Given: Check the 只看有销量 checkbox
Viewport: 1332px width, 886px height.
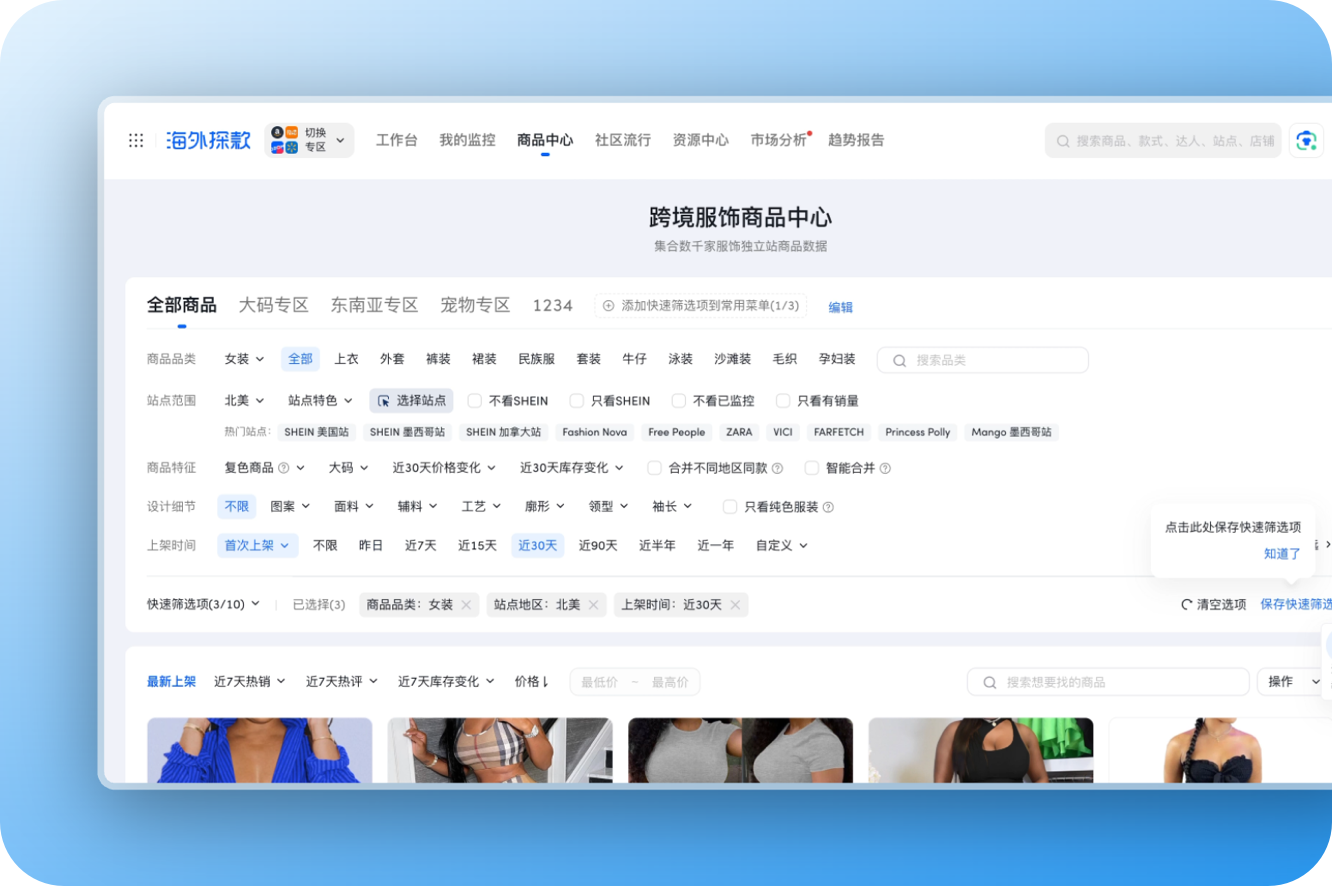Looking at the screenshot, I should tap(783, 401).
